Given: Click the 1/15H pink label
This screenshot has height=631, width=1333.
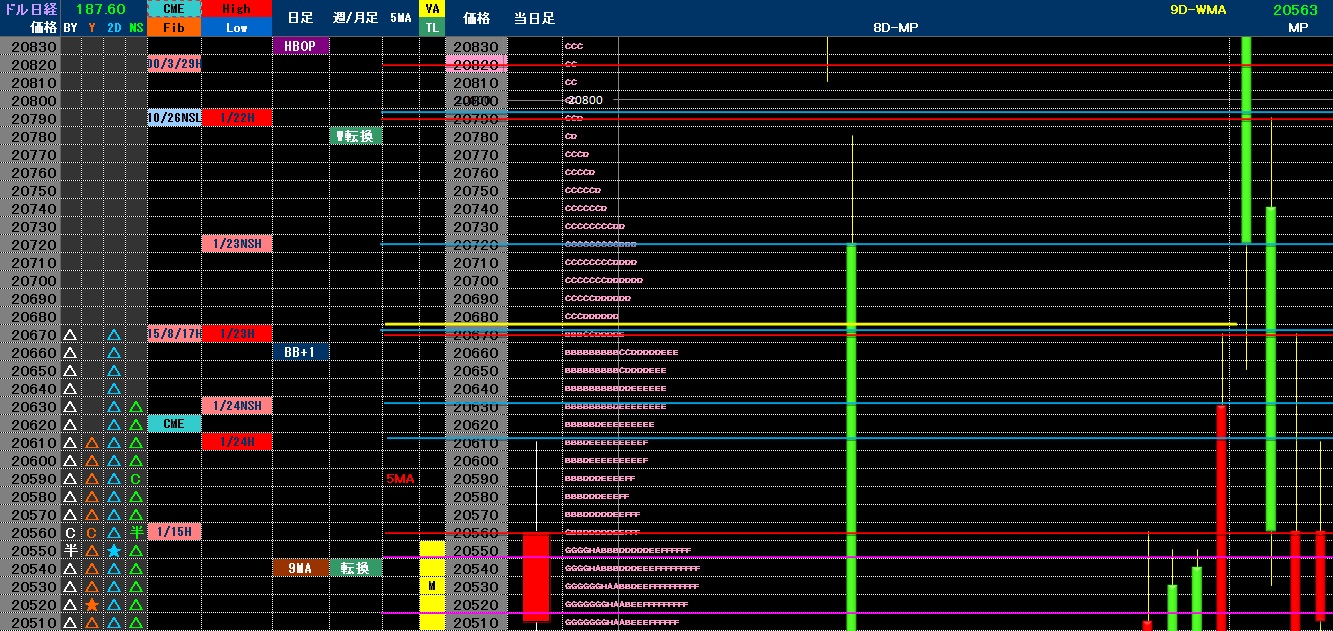Looking at the screenshot, I should (x=174, y=532).
